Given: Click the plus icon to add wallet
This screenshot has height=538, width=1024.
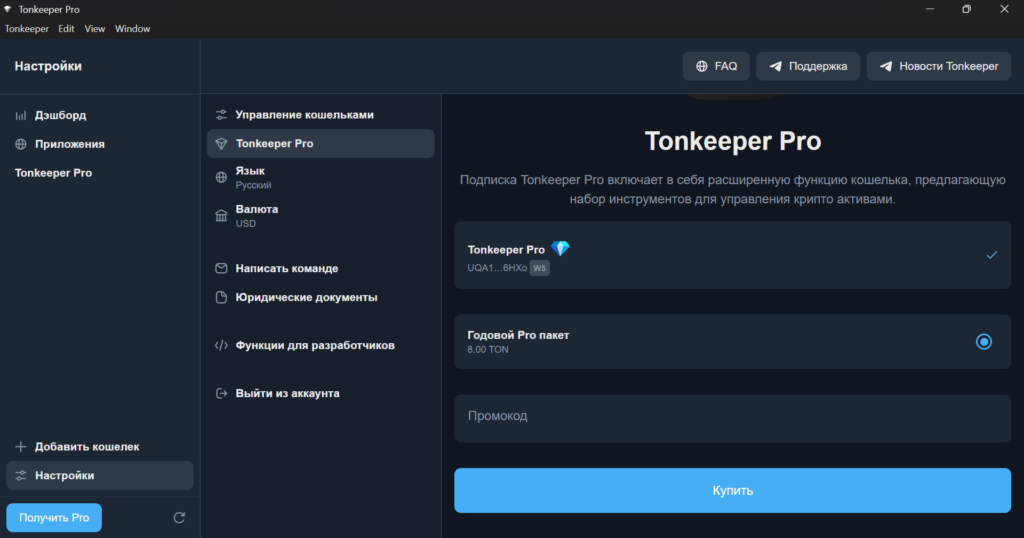Looking at the screenshot, I should (x=21, y=447).
